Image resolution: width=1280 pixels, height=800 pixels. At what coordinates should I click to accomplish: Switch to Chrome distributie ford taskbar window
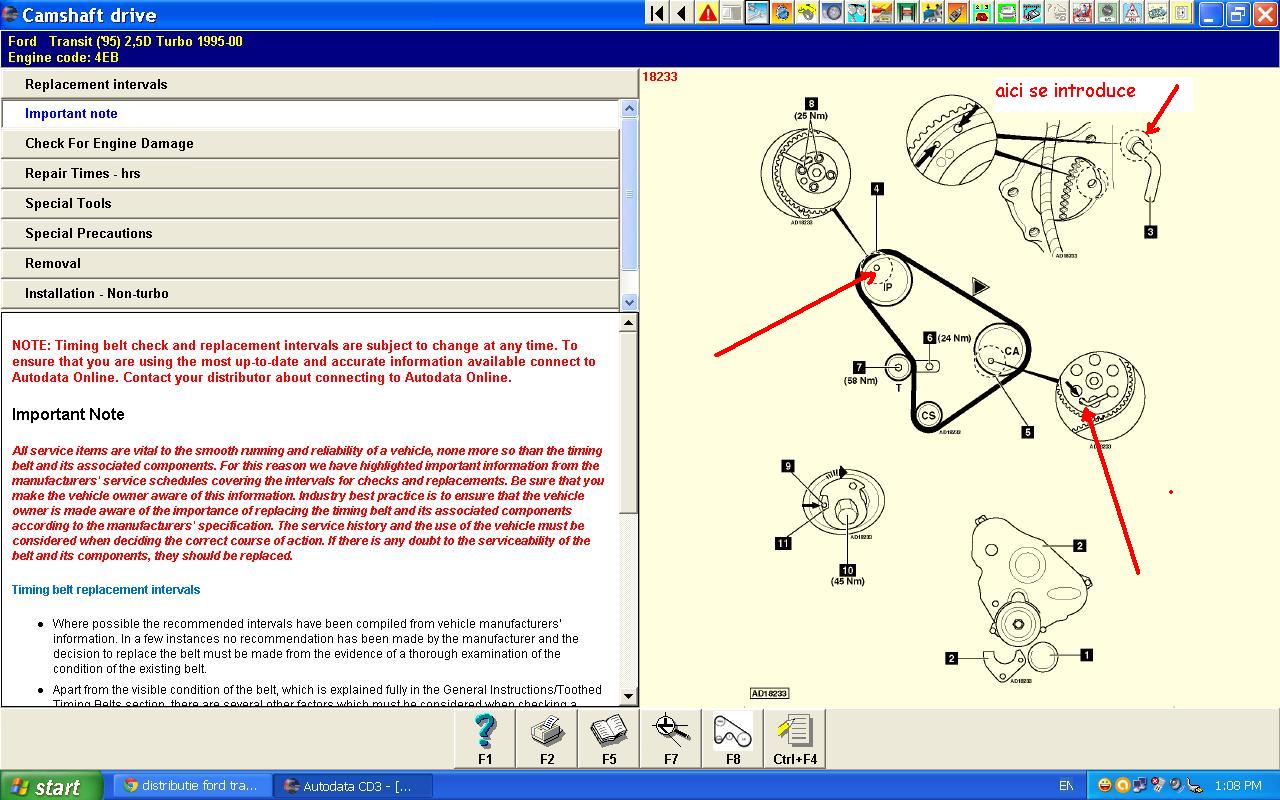coord(191,786)
